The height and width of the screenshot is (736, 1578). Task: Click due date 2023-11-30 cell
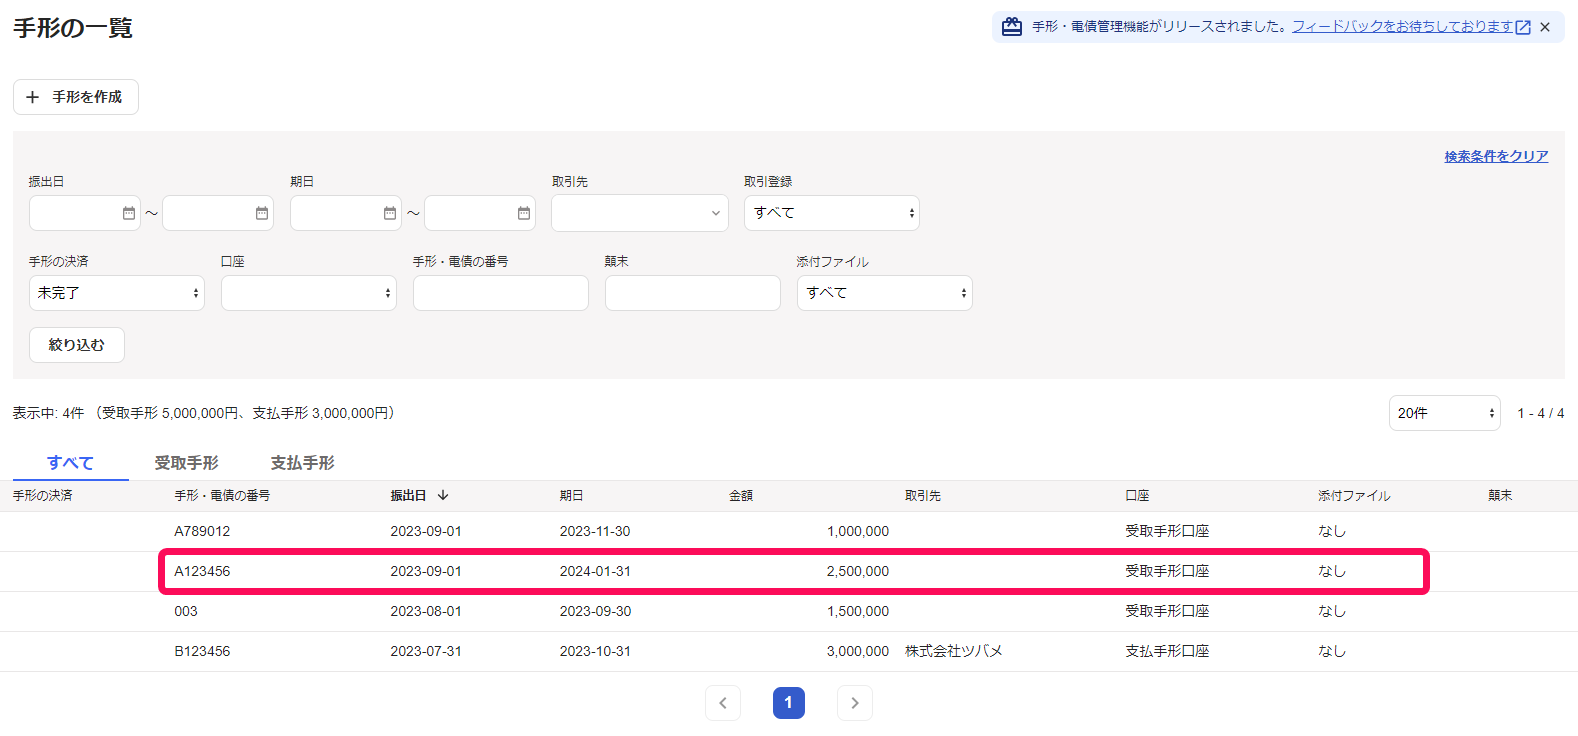pyautogui.click(x=595, y=531)
